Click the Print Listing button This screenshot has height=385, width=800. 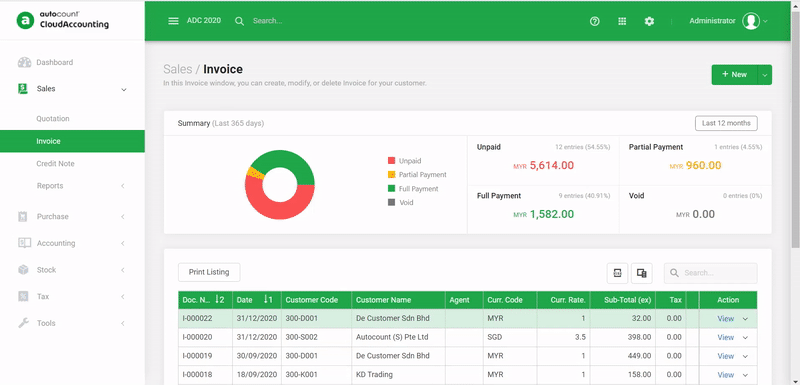209,272
